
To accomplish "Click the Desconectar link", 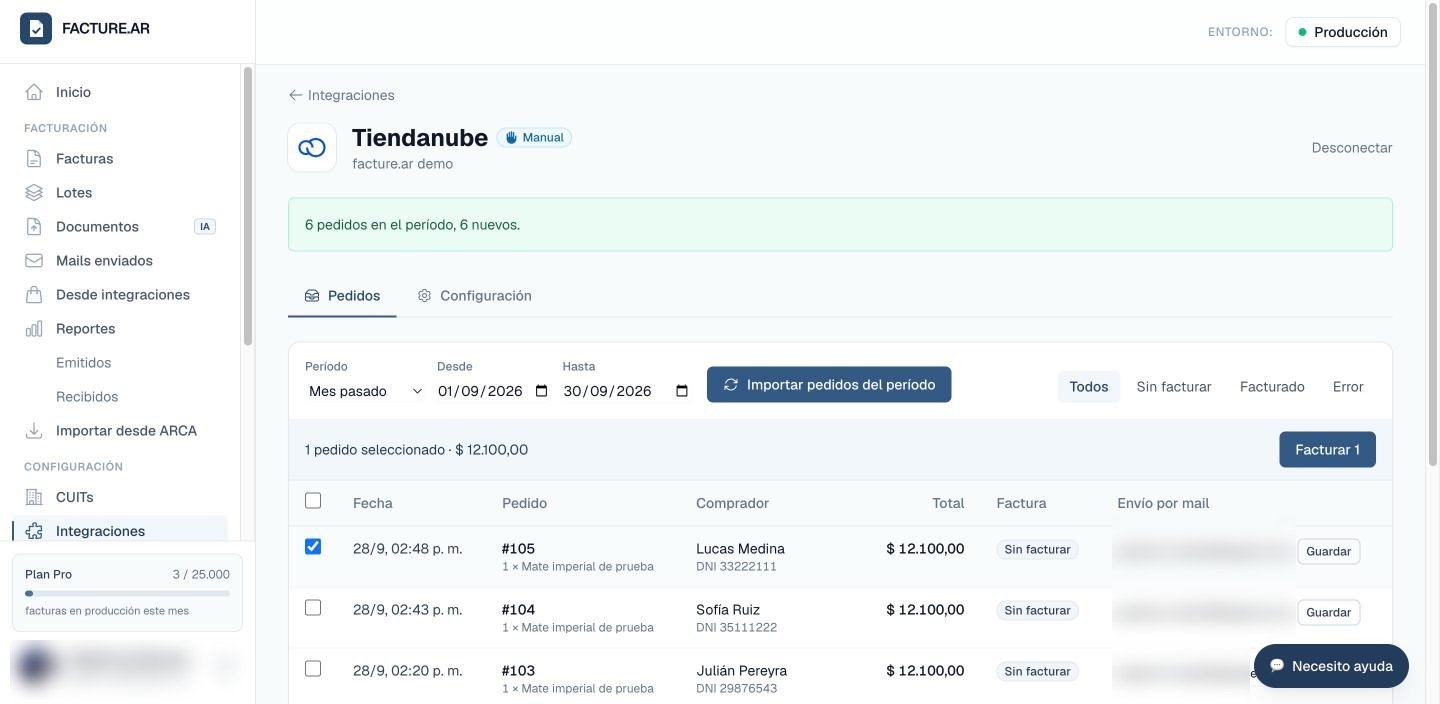I will (x=1352, y=148).
